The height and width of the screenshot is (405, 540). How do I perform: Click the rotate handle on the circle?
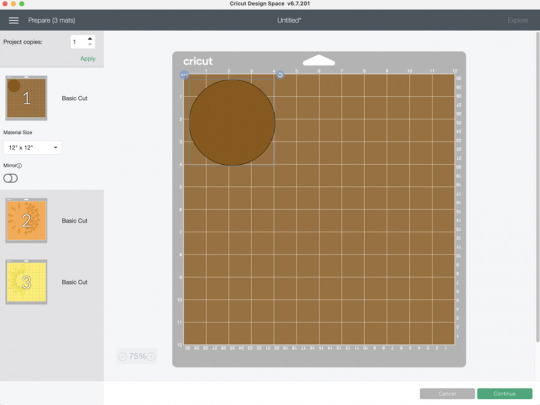tap(280, 75)
